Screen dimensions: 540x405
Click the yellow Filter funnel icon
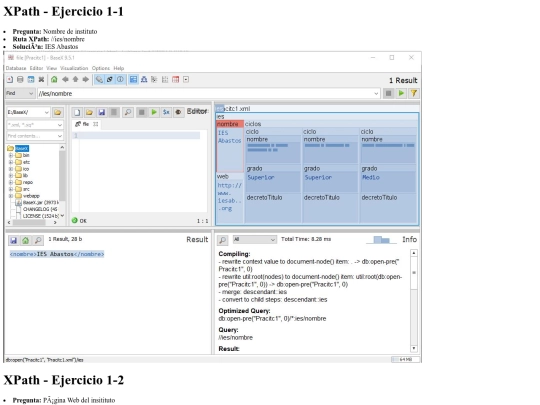[414, 93]
